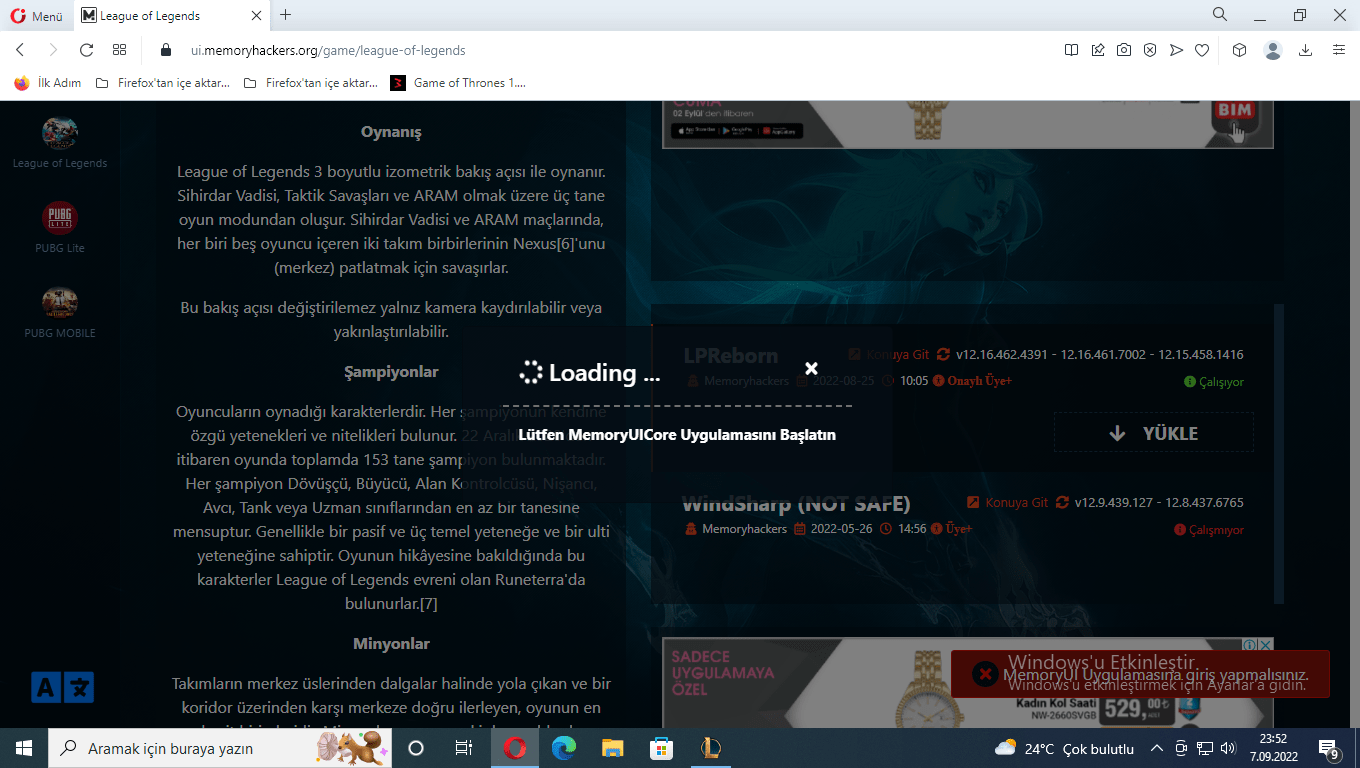Screen dimensions: 1360x768
Task: Open the network tray icon
Action: pos(1205,748)
